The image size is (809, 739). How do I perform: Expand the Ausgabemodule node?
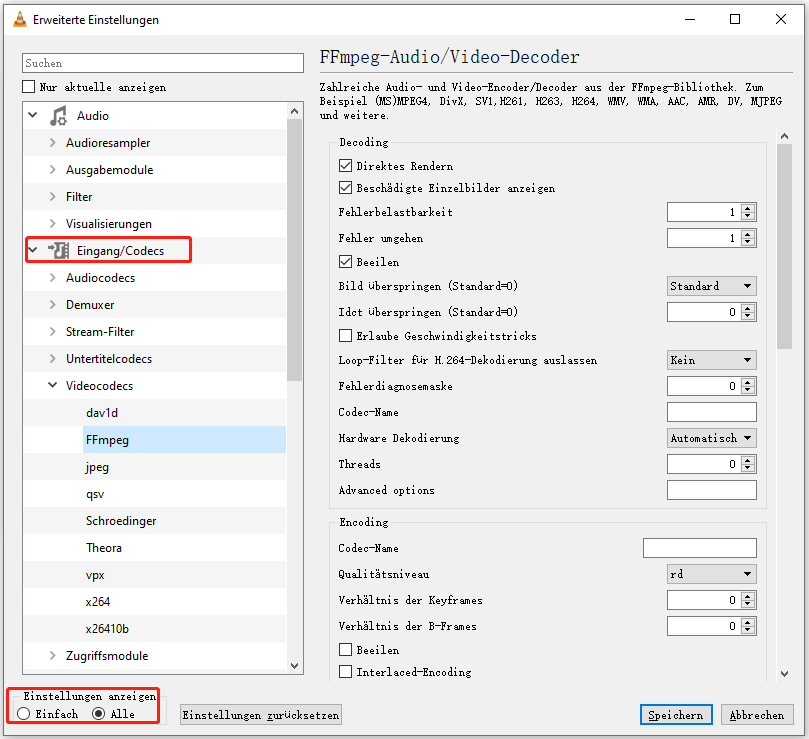coord(53,169)
